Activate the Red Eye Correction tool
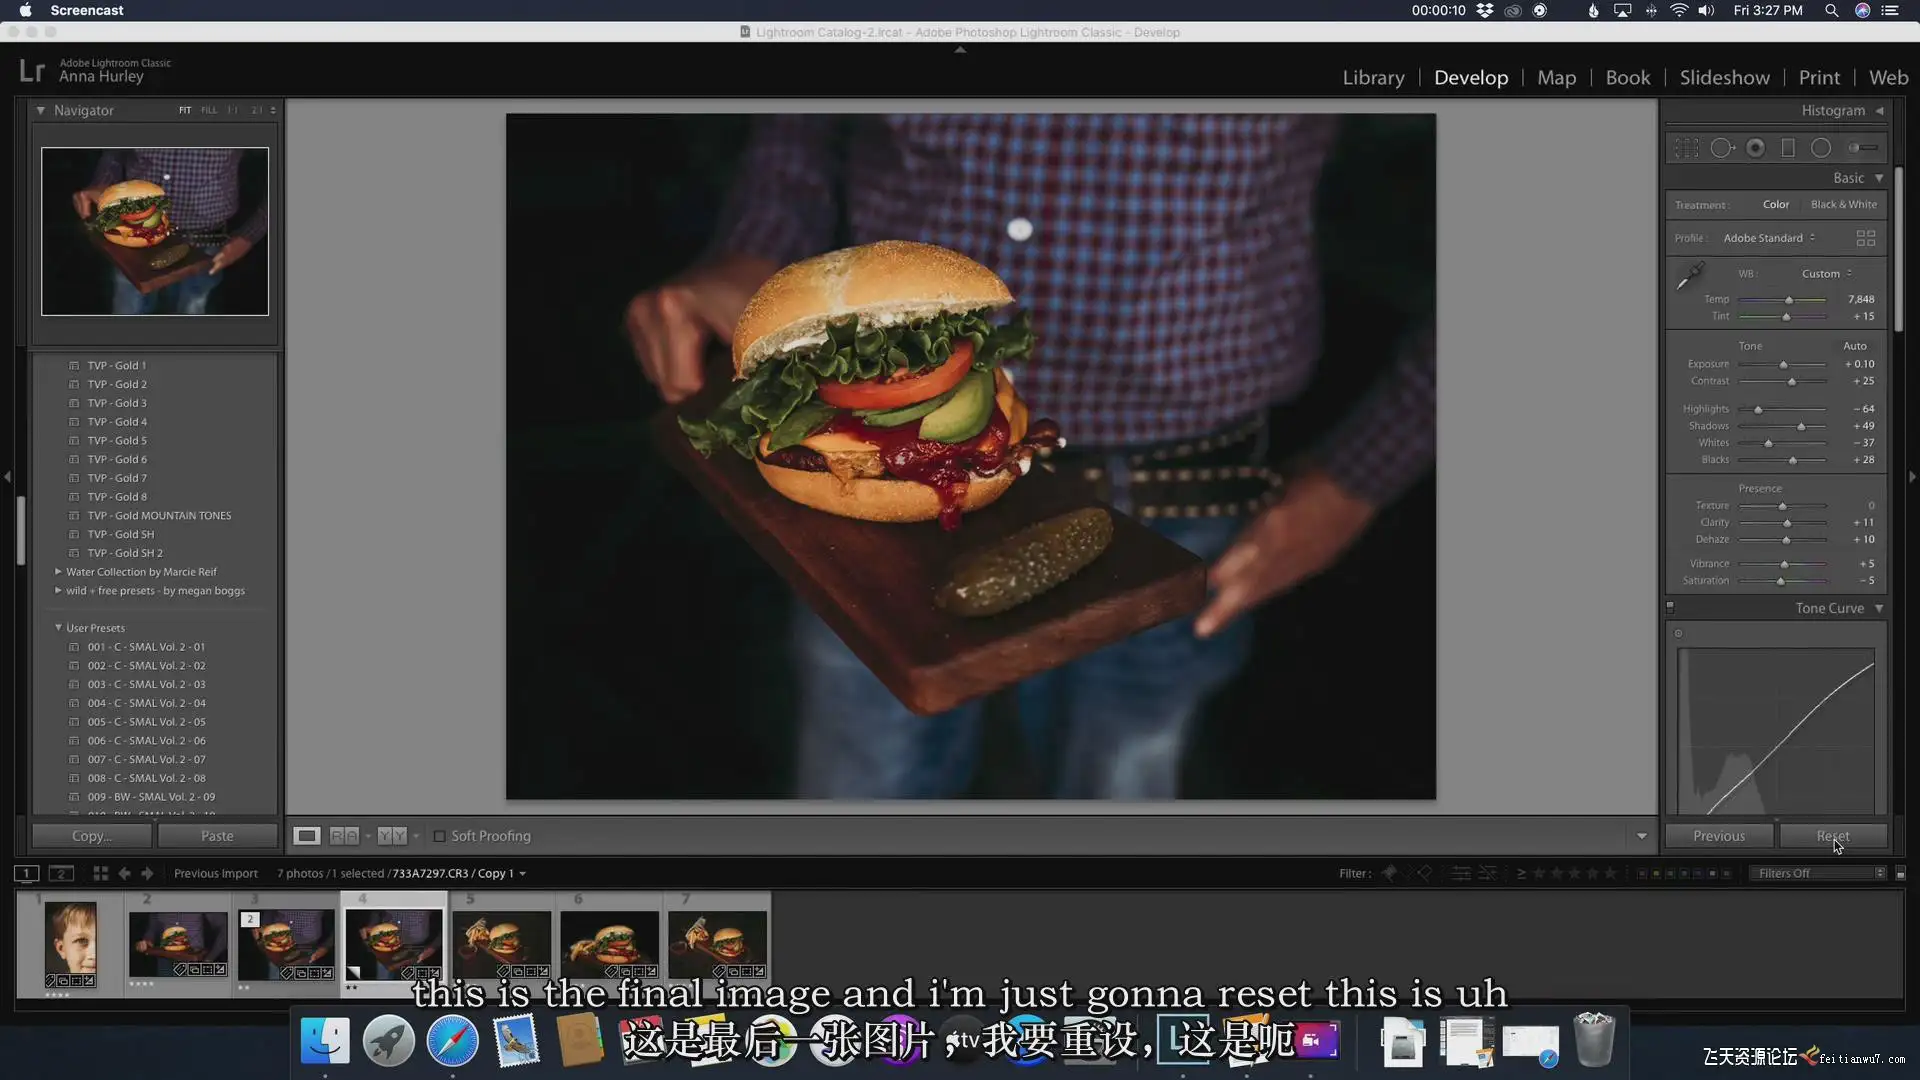Screen dimensions: 1920x1080 pos(1755,148)
